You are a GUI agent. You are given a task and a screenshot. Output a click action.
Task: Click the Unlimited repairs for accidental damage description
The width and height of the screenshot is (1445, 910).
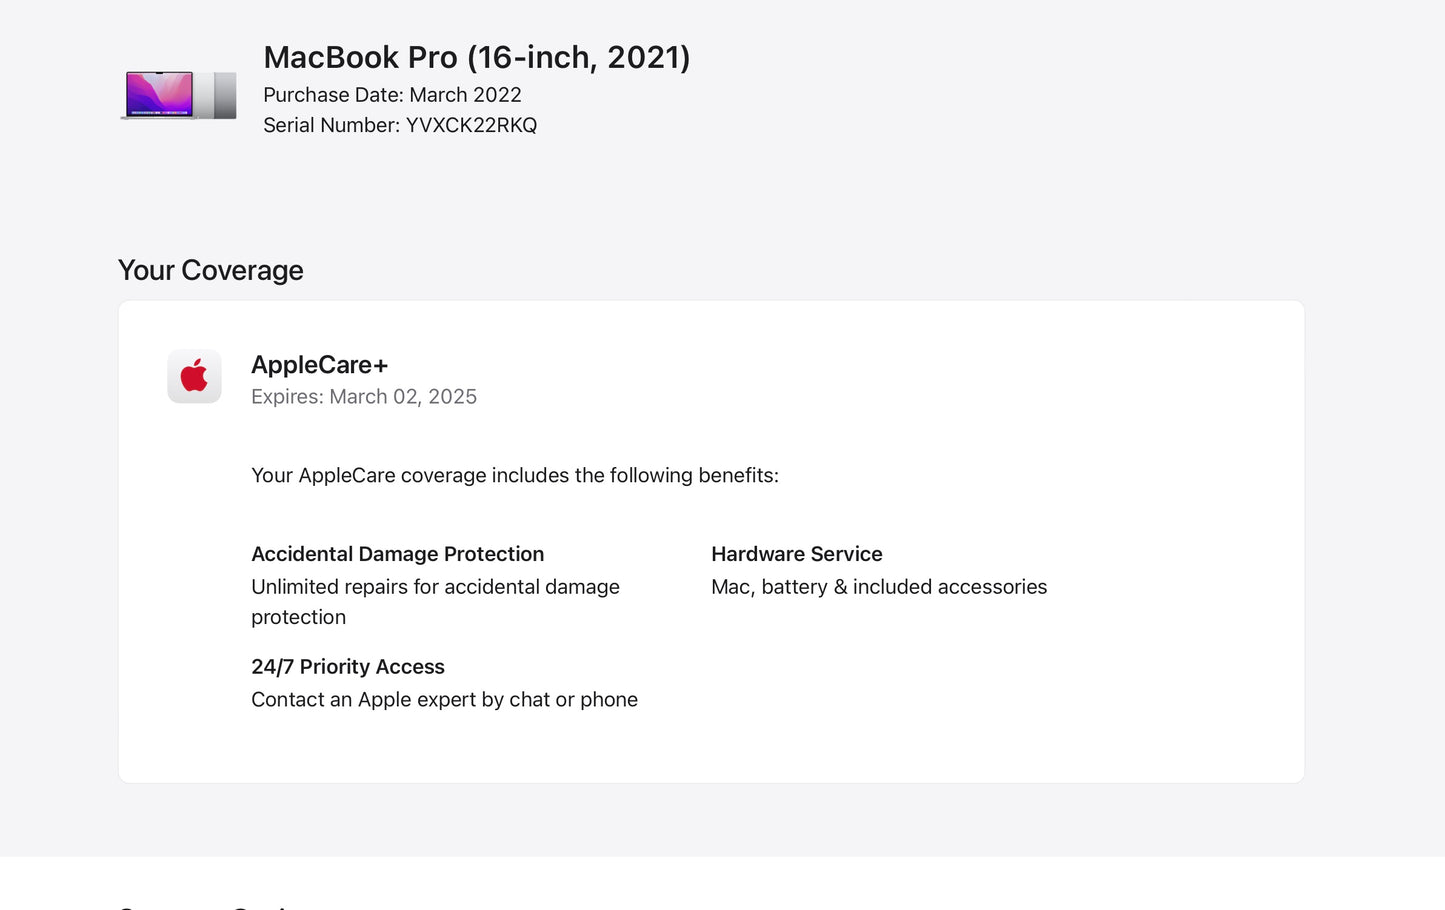point(435,587)
